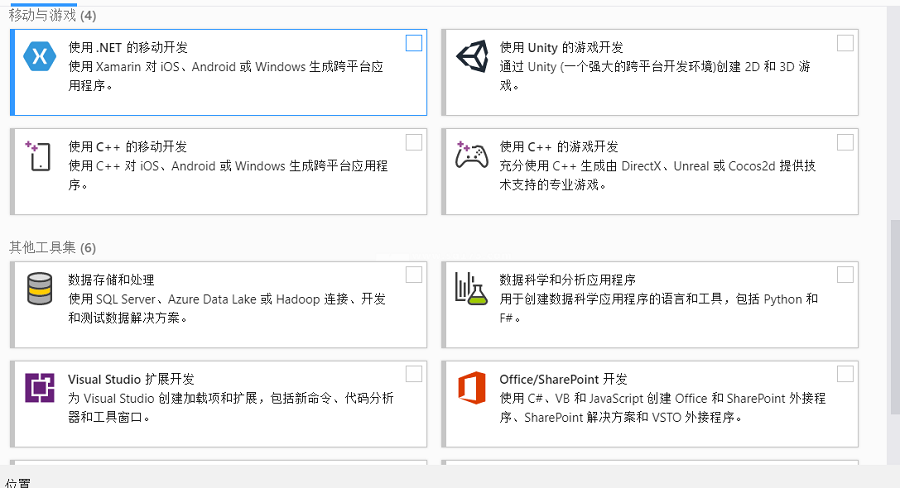The width and height of the screenshot is (900, 488).
Task: Click the data science flask chart icon
Action: tap(470, 288)
